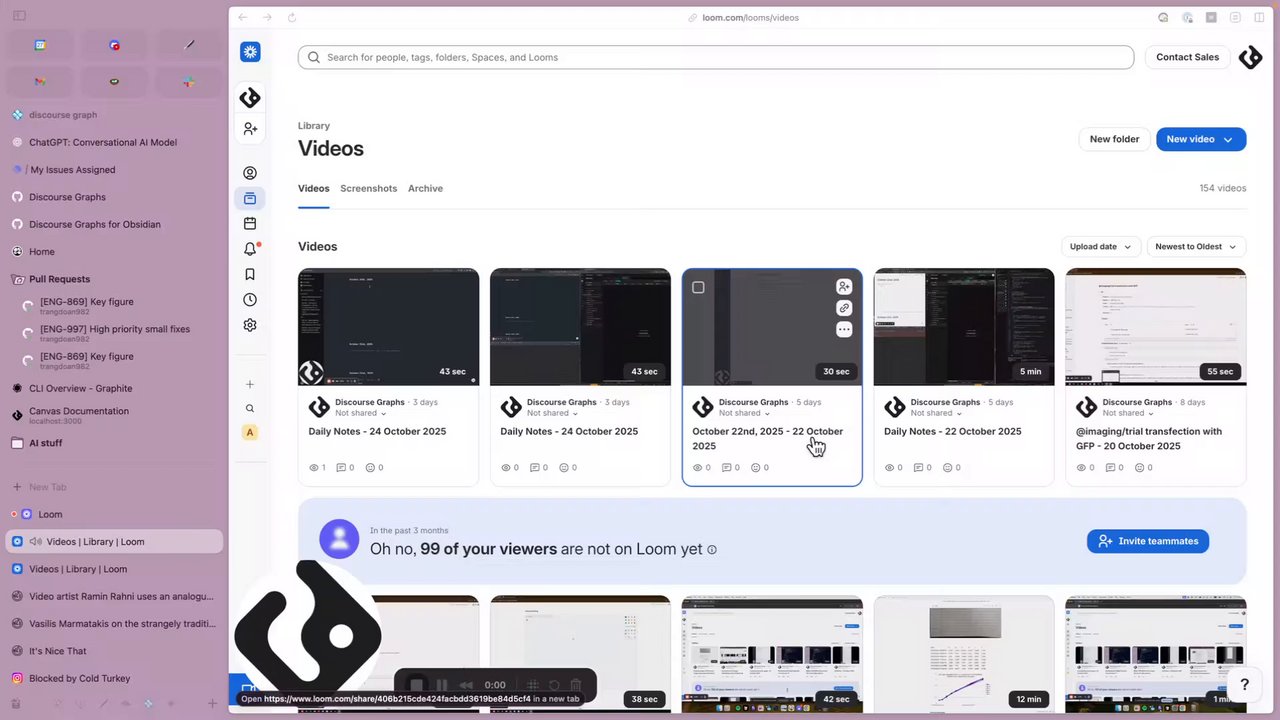1280x720 pixels.
Task: Open '[ENG-997] High priority small fixes' item
Action: pyautogui.click(x=115, y=333)
